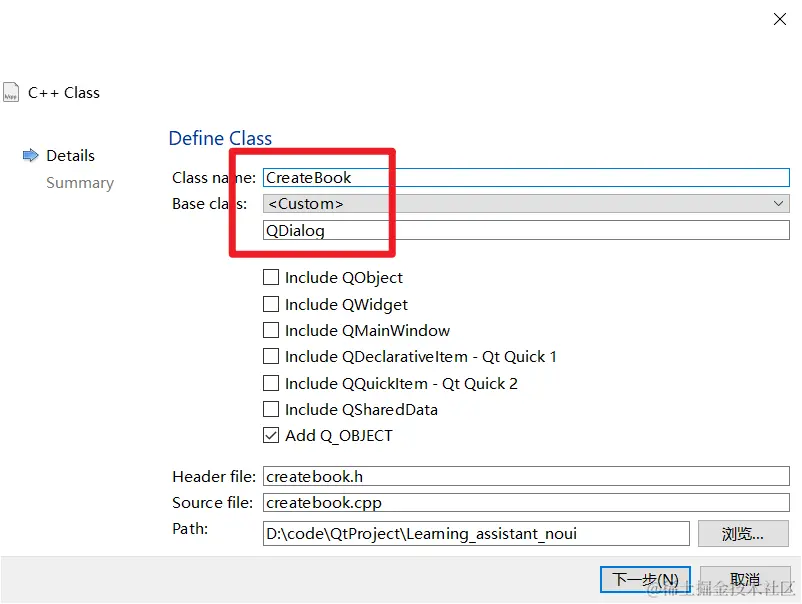Viewport: 802px width, 604px height.
Task: Click the 浏览... browse button
Action: coord(743,533)
